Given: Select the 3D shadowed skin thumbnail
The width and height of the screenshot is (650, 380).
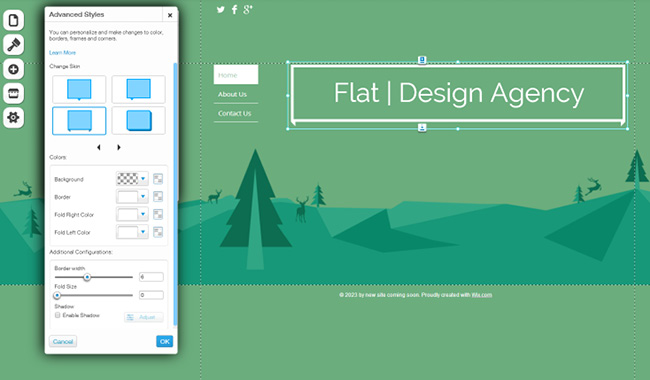Looking at the screenshot, I should (x=138, y=121).
